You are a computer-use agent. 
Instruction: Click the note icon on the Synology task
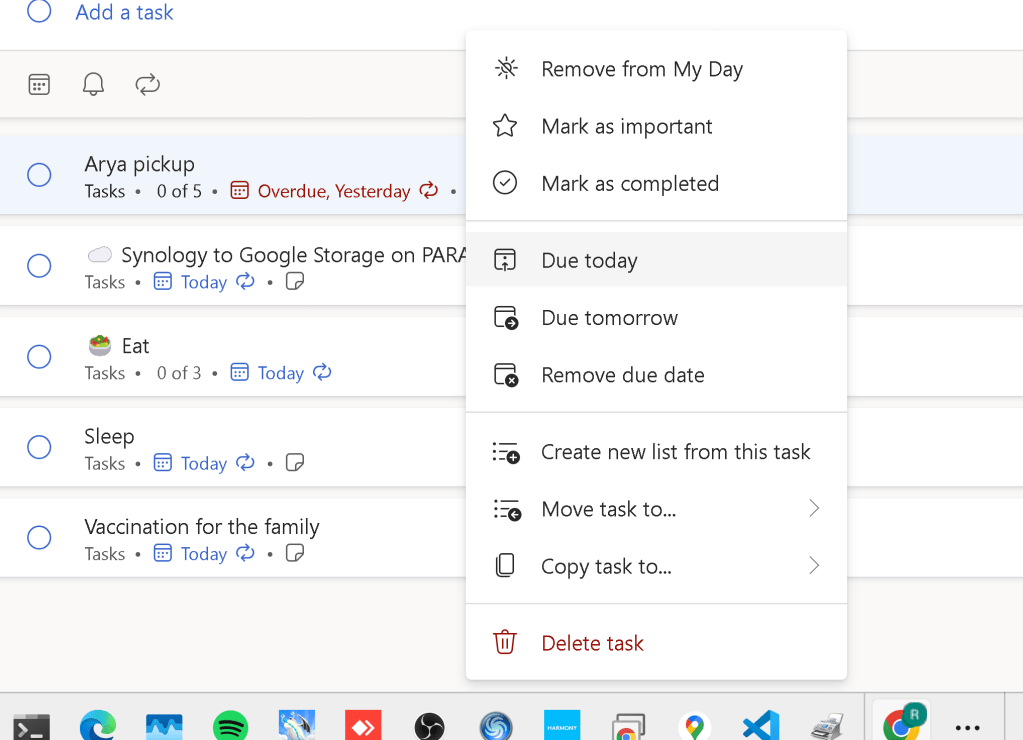click(x=295, y=281)
